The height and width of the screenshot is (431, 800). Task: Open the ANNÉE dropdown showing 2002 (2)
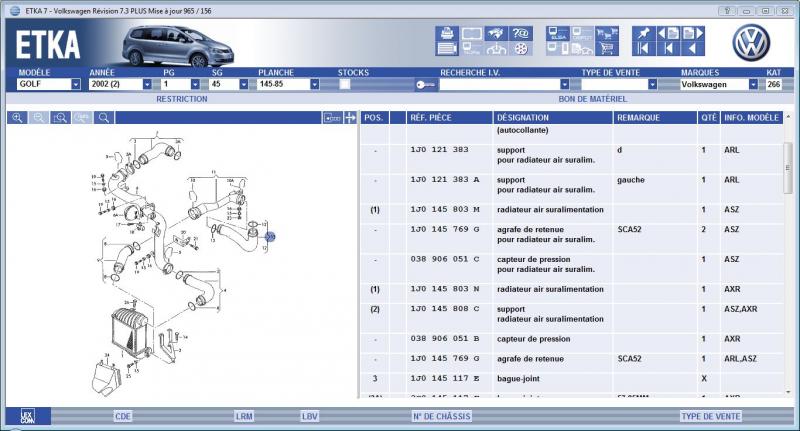[147, 84]
